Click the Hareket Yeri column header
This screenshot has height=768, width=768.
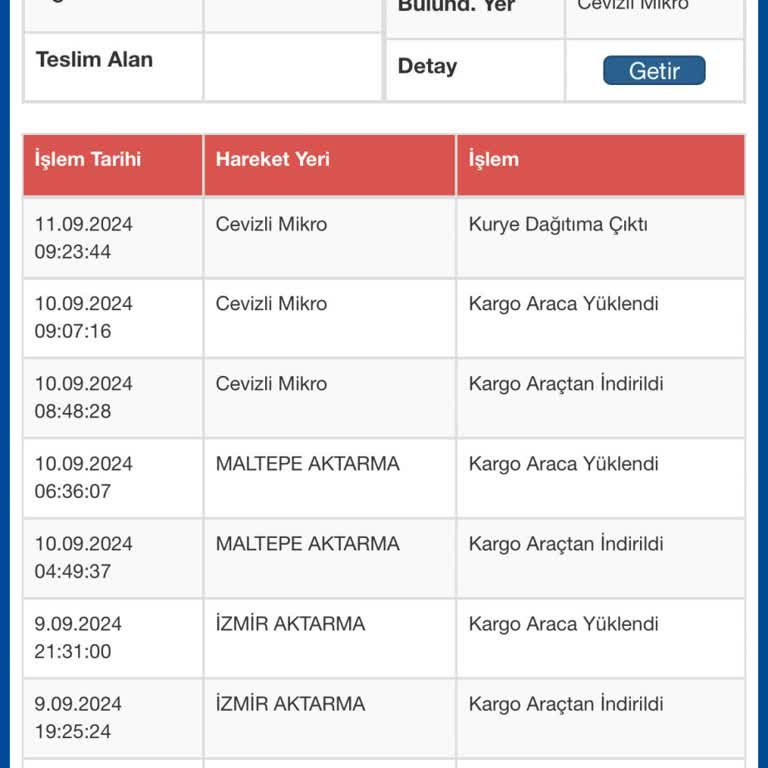272,160
